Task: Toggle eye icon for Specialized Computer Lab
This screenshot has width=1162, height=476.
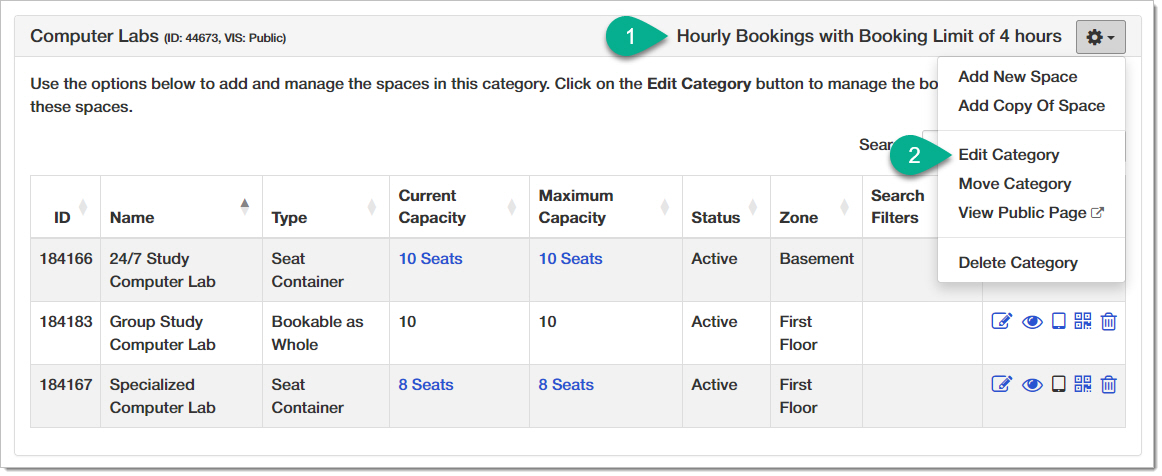Action: coord(1032,385)
